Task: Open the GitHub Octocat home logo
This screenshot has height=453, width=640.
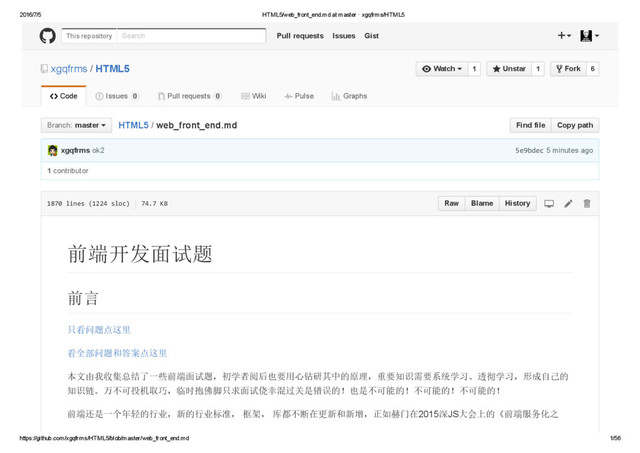Action: [48, 36]
